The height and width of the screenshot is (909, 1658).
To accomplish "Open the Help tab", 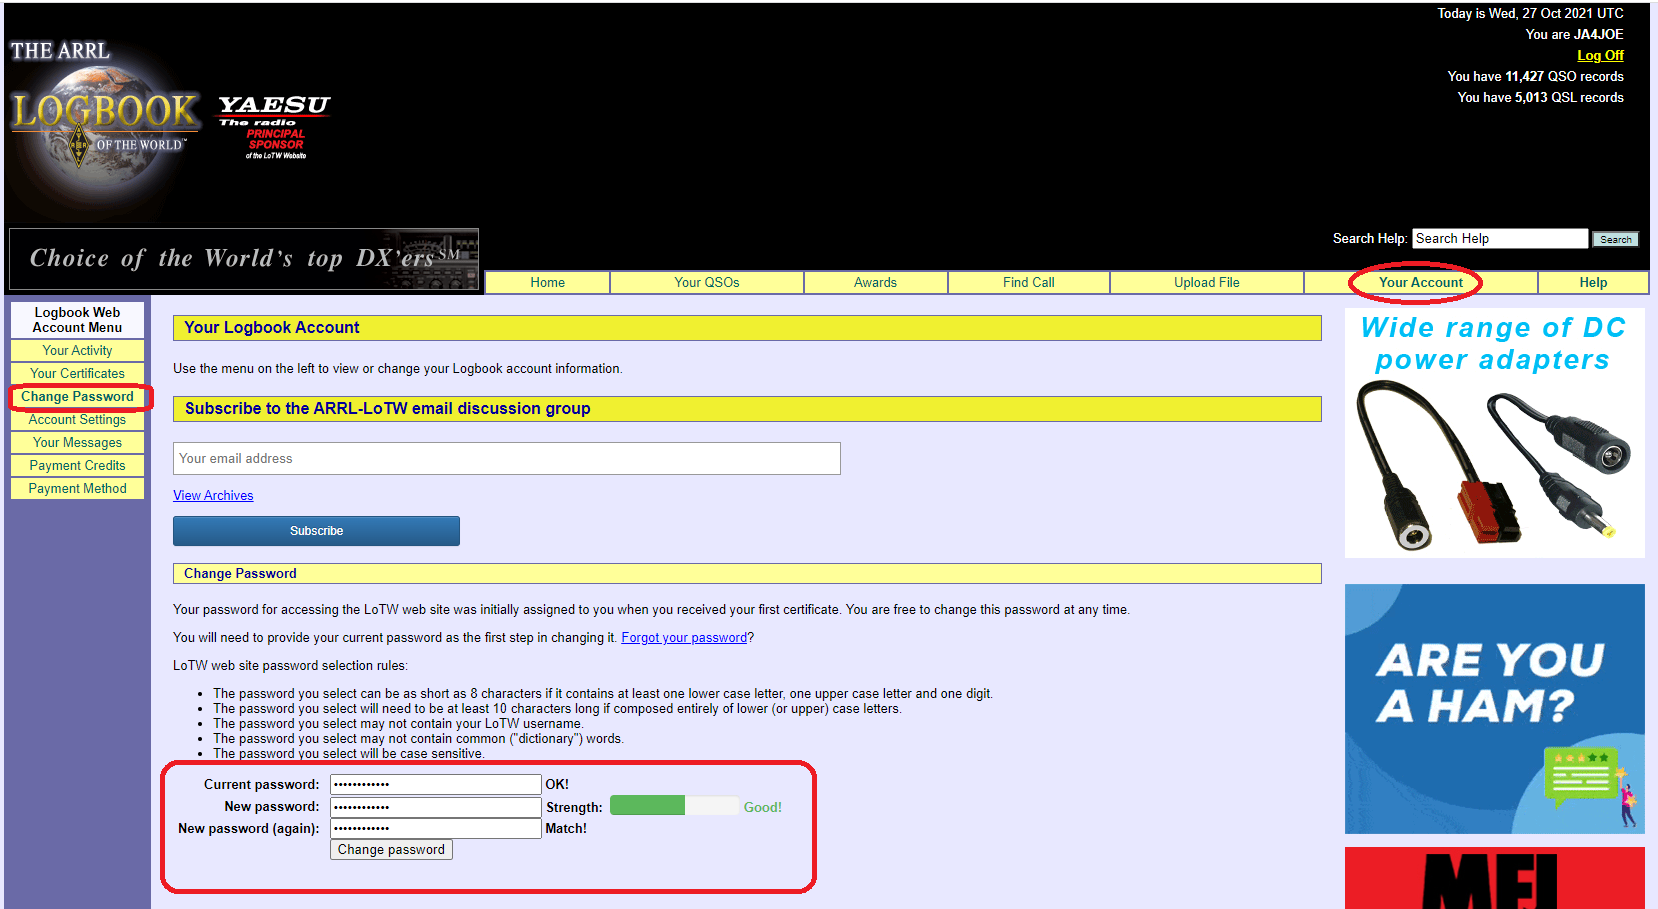I will pyautogui.click(x=1593, y=283).
